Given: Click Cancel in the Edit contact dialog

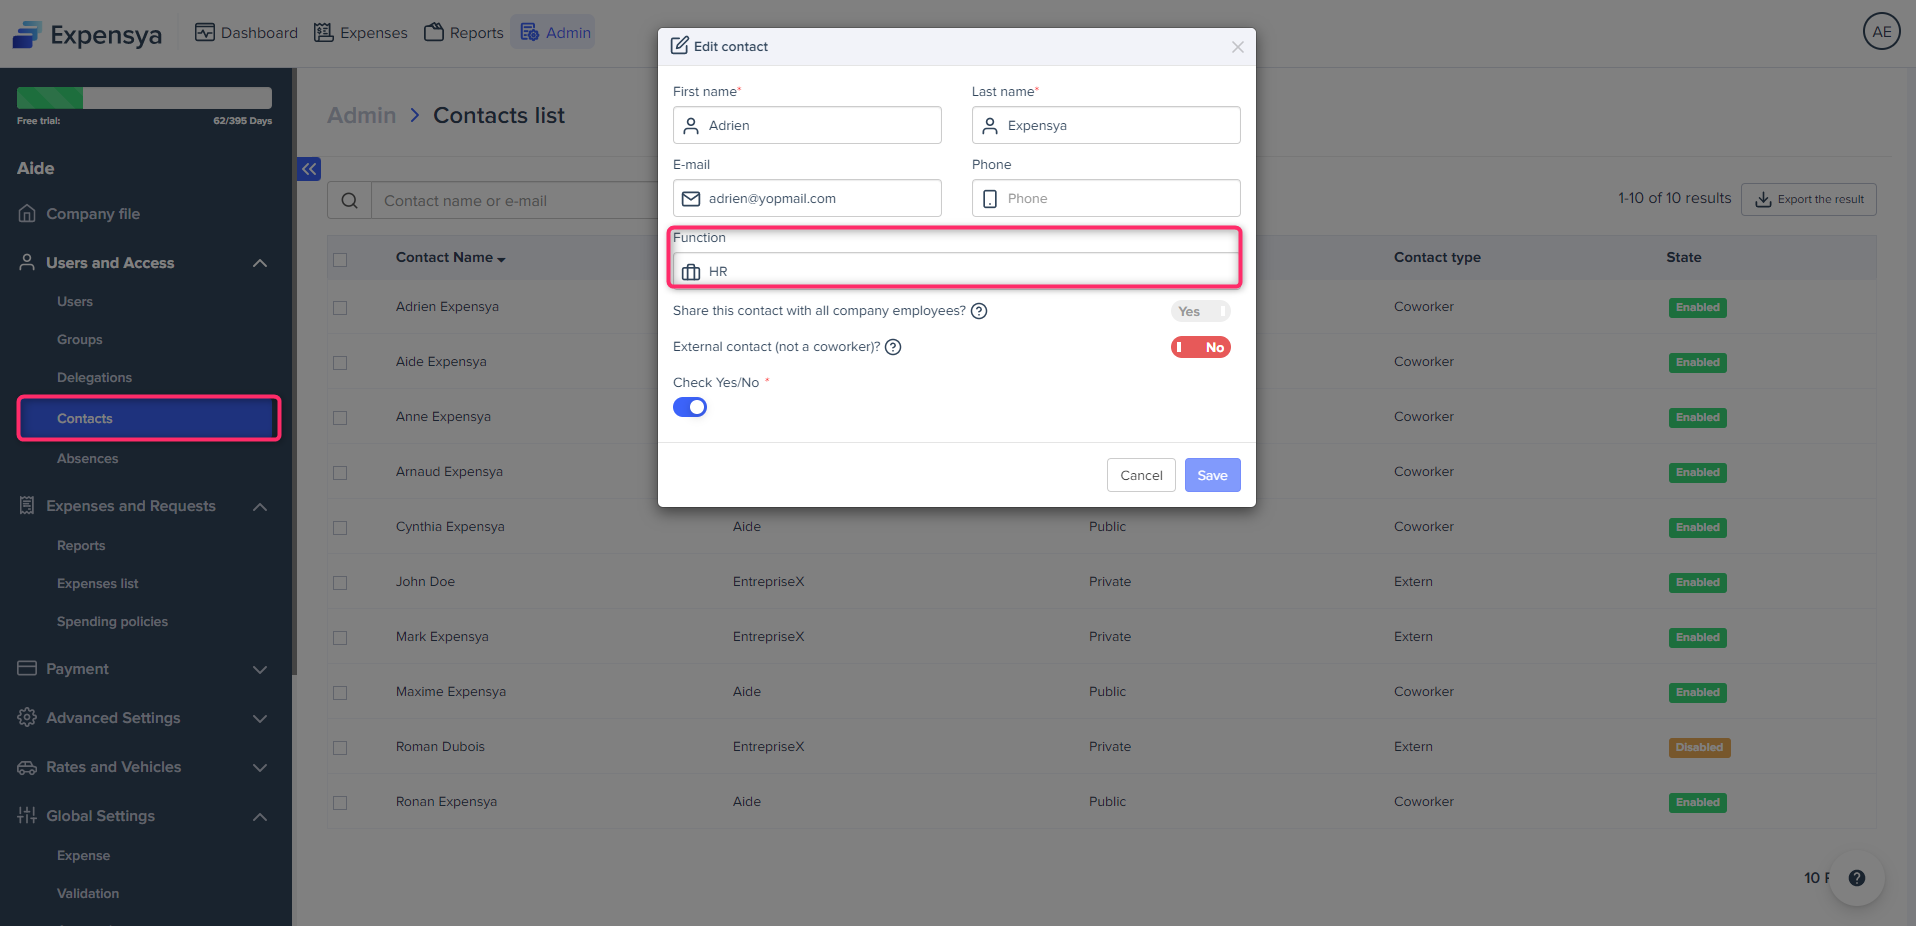Looking at the screenshot, I should (x=1140, y=475).
